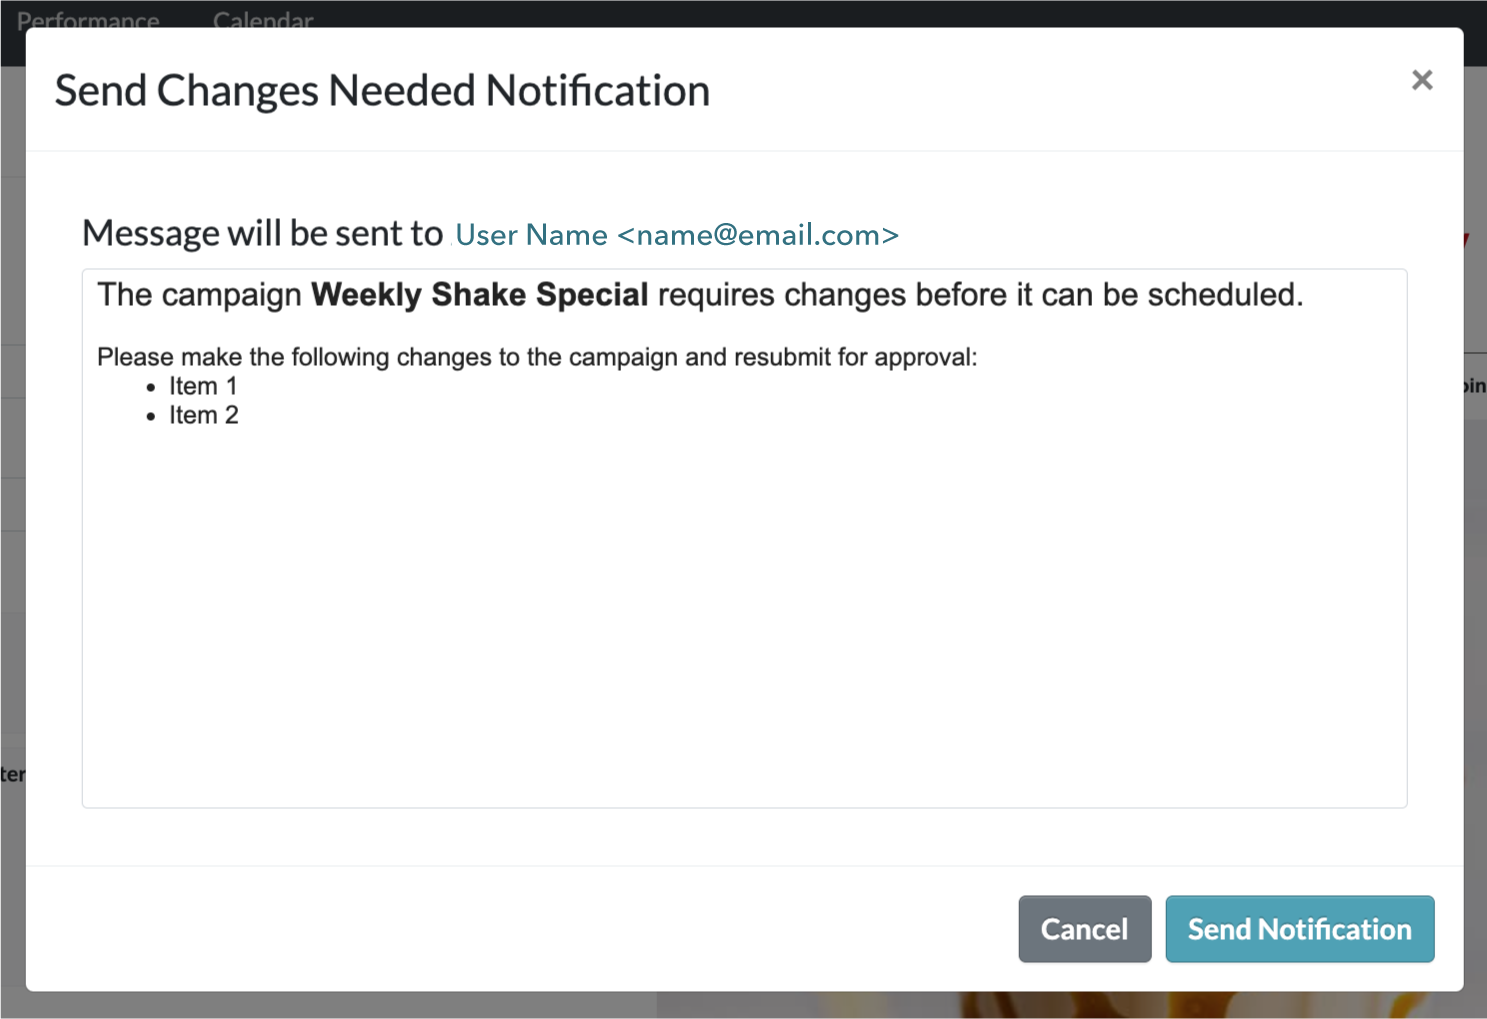This screenshot has width=1487, height=1019.
Task: Click Item 1 in the changes list
Action: point(203,386)
